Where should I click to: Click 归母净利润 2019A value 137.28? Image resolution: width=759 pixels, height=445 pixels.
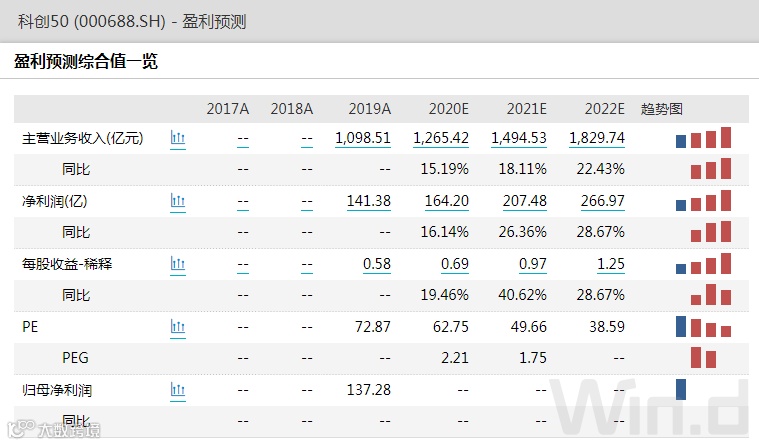pos(368,390)
